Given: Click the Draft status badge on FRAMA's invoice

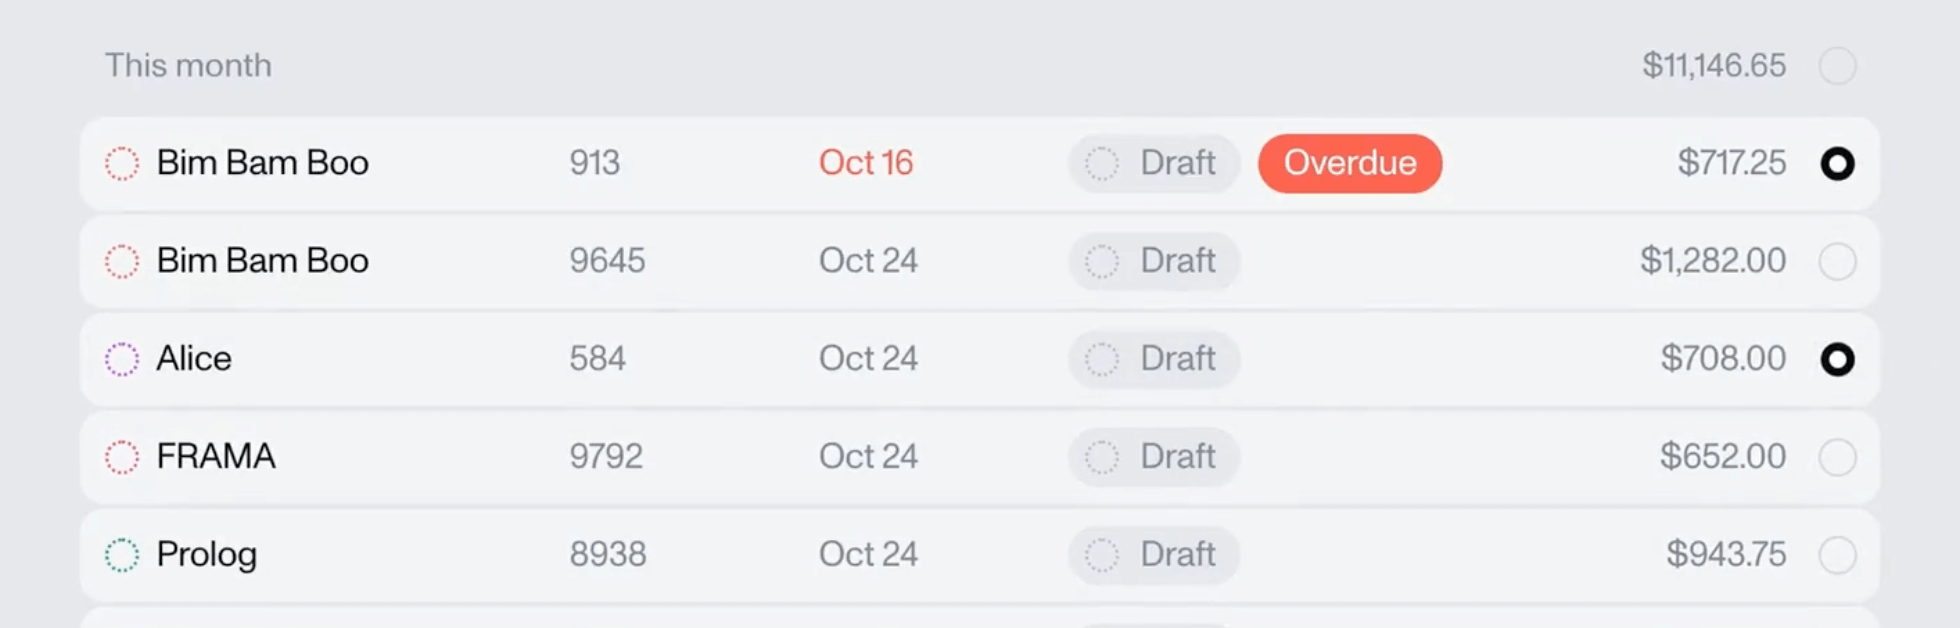Looking at the screenshot, I should point(1154,457).
